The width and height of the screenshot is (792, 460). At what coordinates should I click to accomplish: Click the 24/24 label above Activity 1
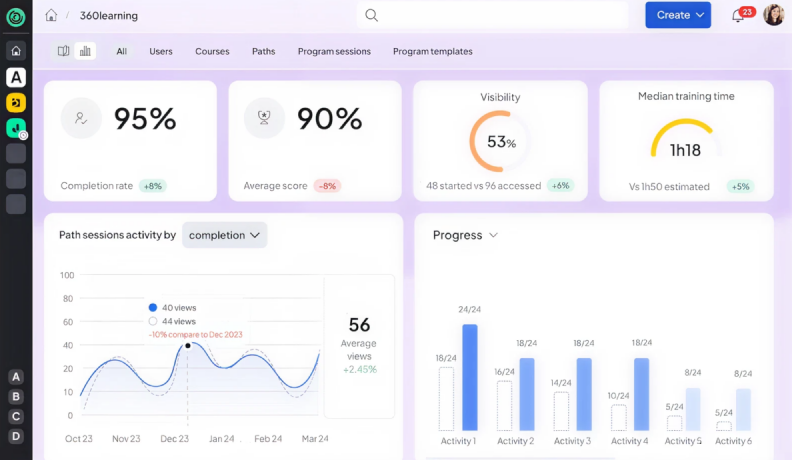pyautogui.click(x=469, y=309)
